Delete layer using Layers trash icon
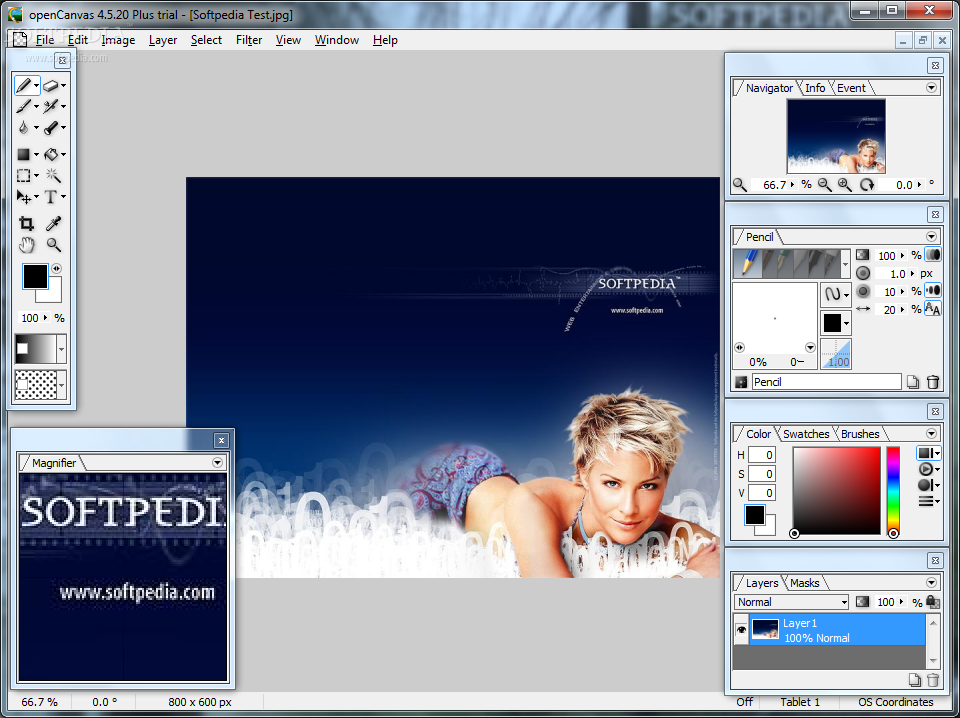 [x=932, y=679]
